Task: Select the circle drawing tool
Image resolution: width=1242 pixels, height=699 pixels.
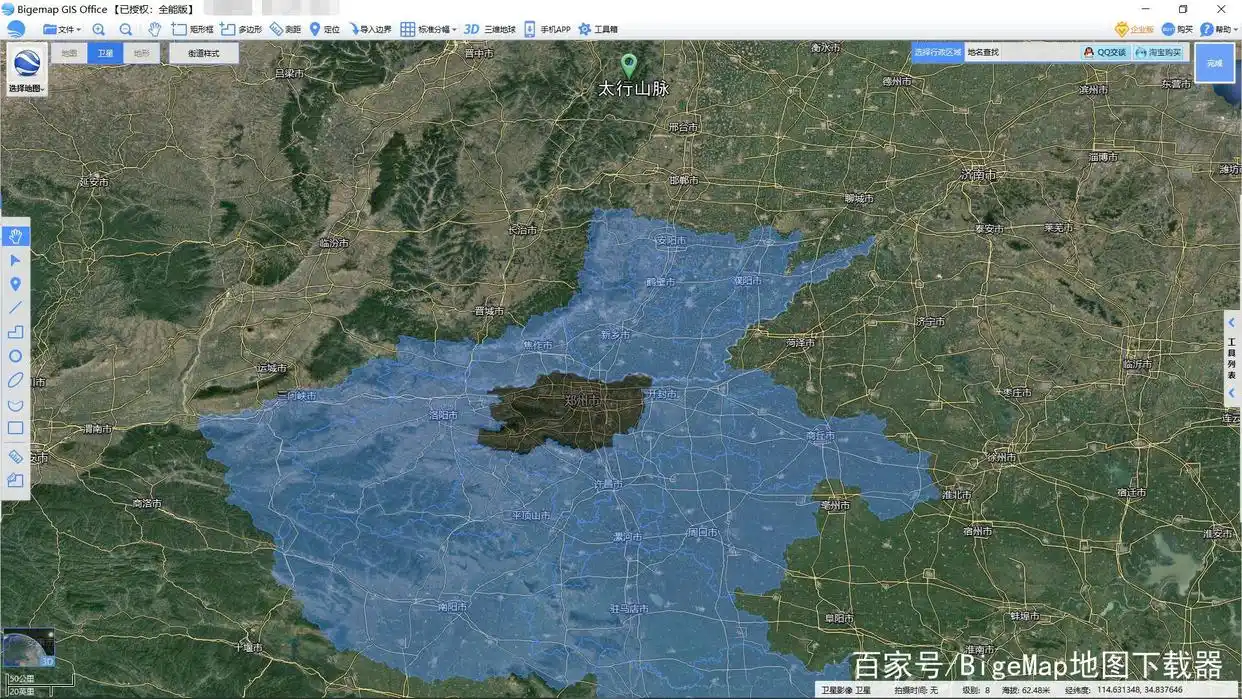Action: click(15, 356)
